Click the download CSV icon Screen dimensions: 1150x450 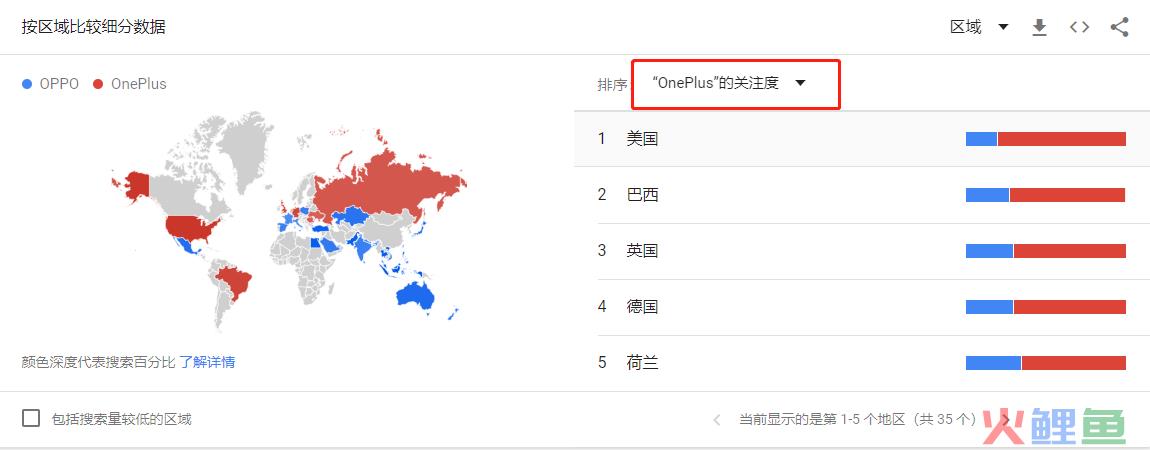click(x=1039, y=27)
